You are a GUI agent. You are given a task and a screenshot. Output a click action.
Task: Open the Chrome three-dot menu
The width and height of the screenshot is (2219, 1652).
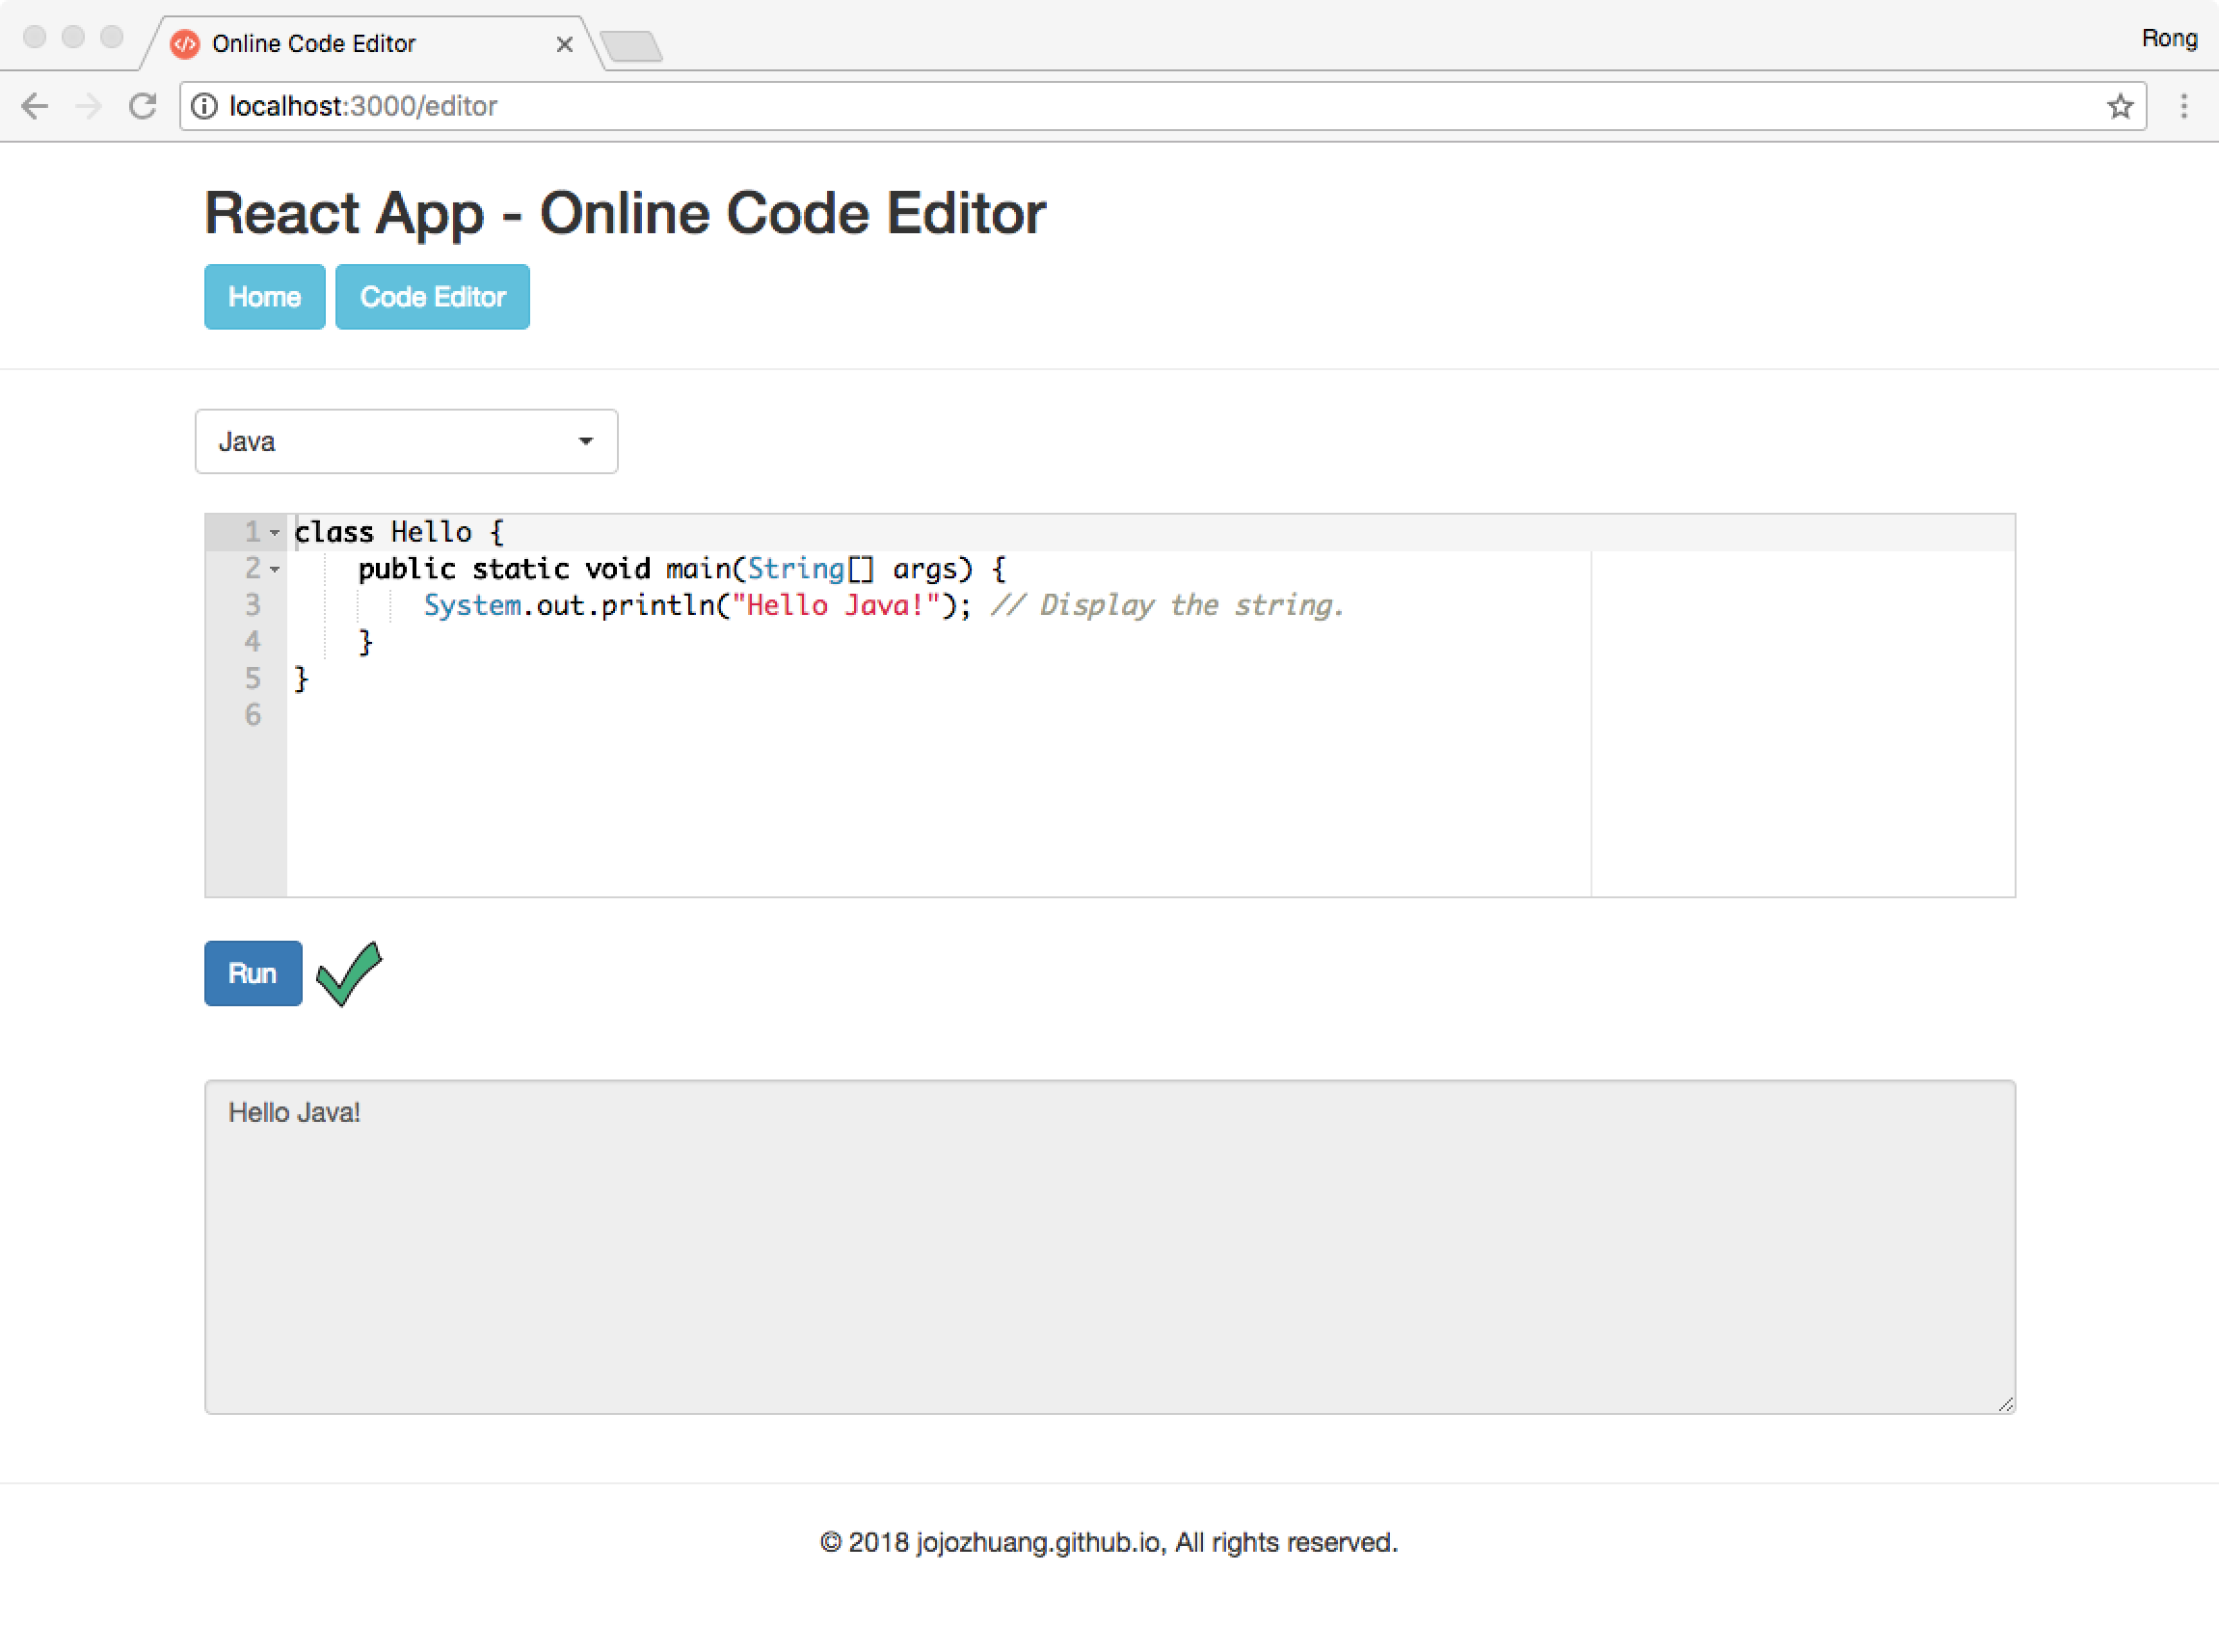[x=2183, y=106]
